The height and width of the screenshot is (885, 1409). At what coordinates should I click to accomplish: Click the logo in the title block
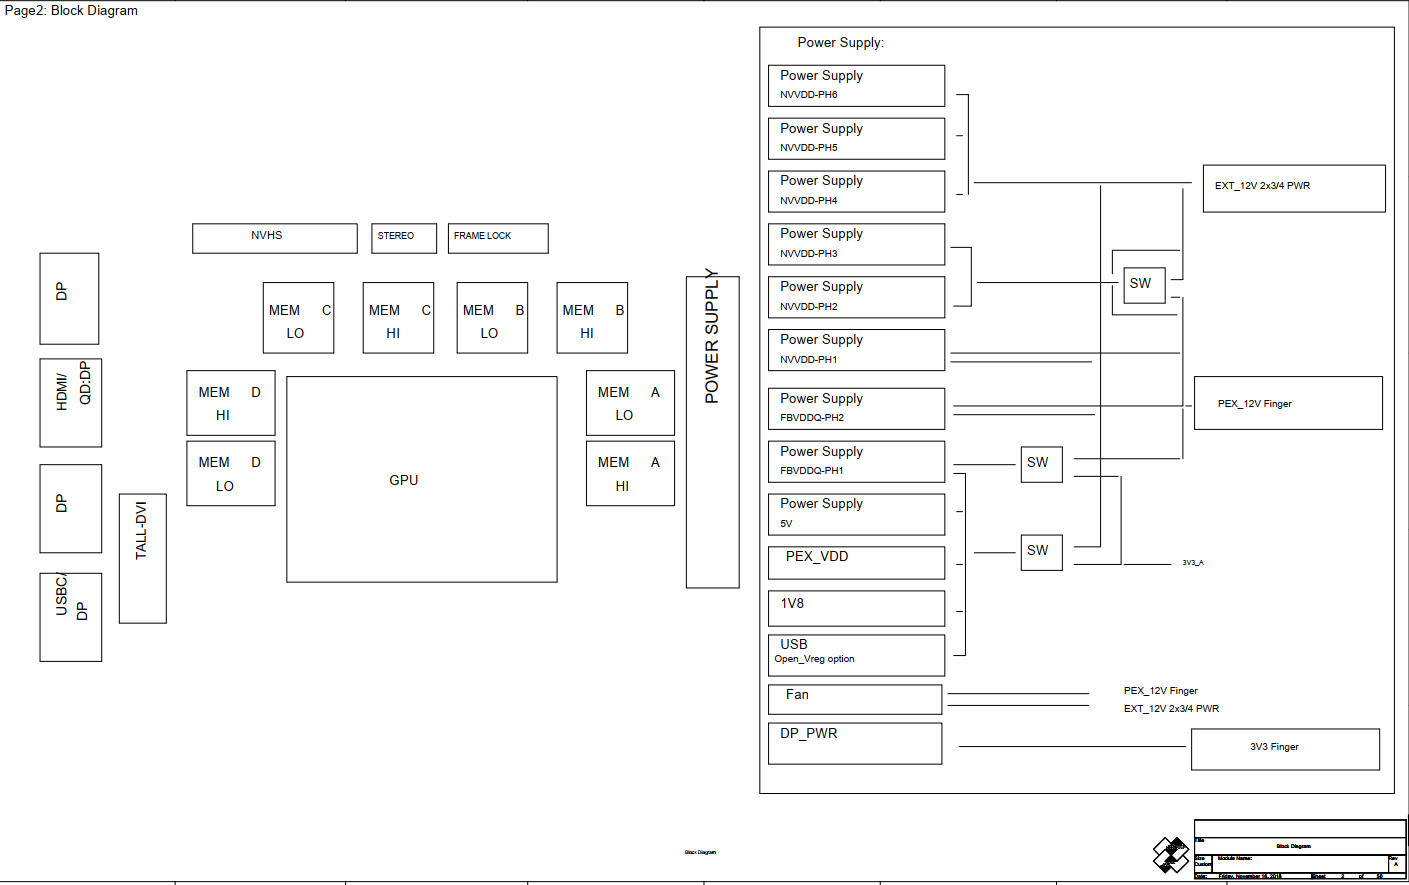click(1171, 855)
